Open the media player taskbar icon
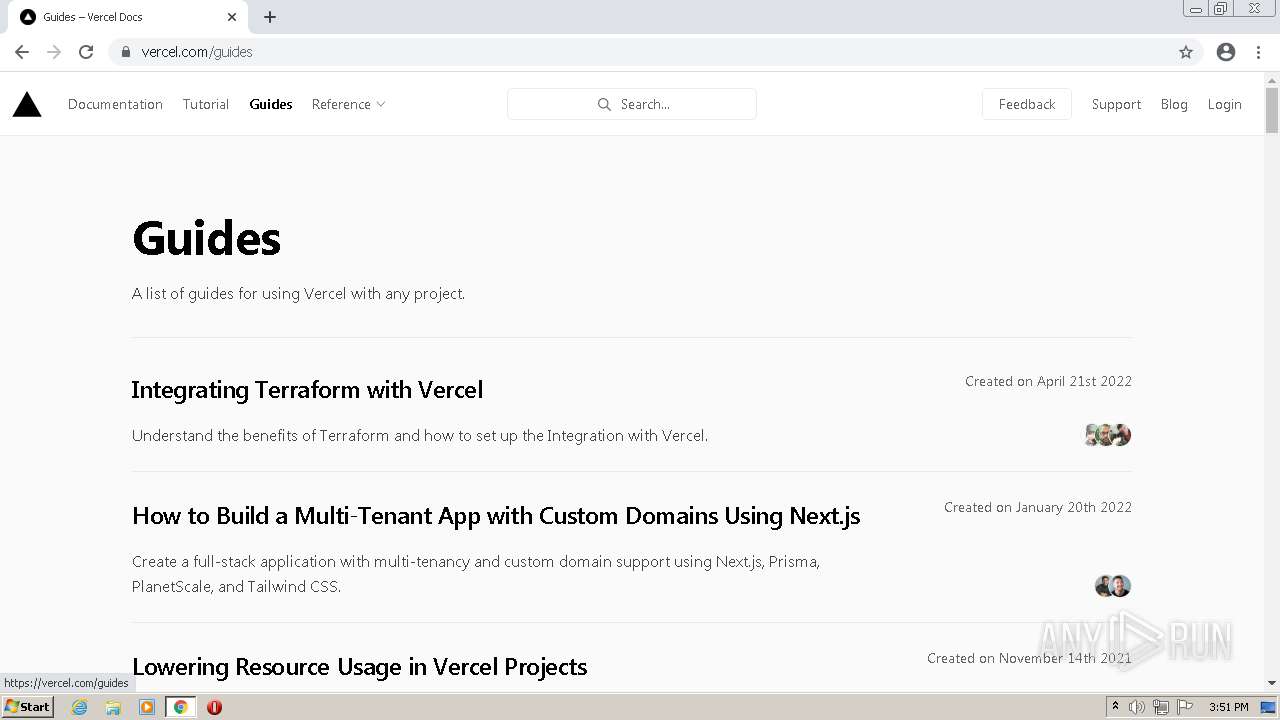 coord(147,707)
